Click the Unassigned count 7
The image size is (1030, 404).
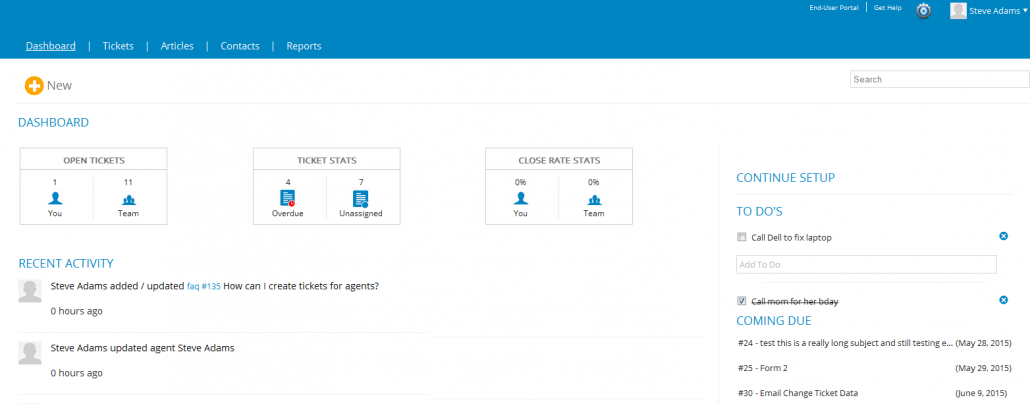tap(361, 182)
